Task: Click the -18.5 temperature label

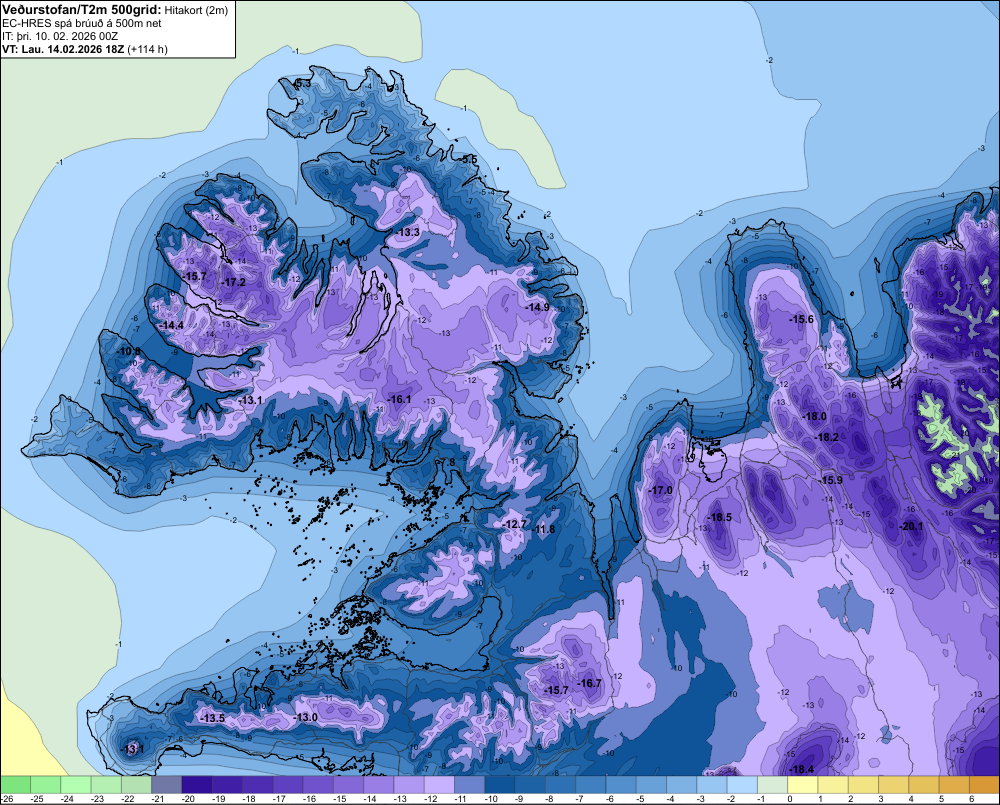Action: tap(719, 517)
